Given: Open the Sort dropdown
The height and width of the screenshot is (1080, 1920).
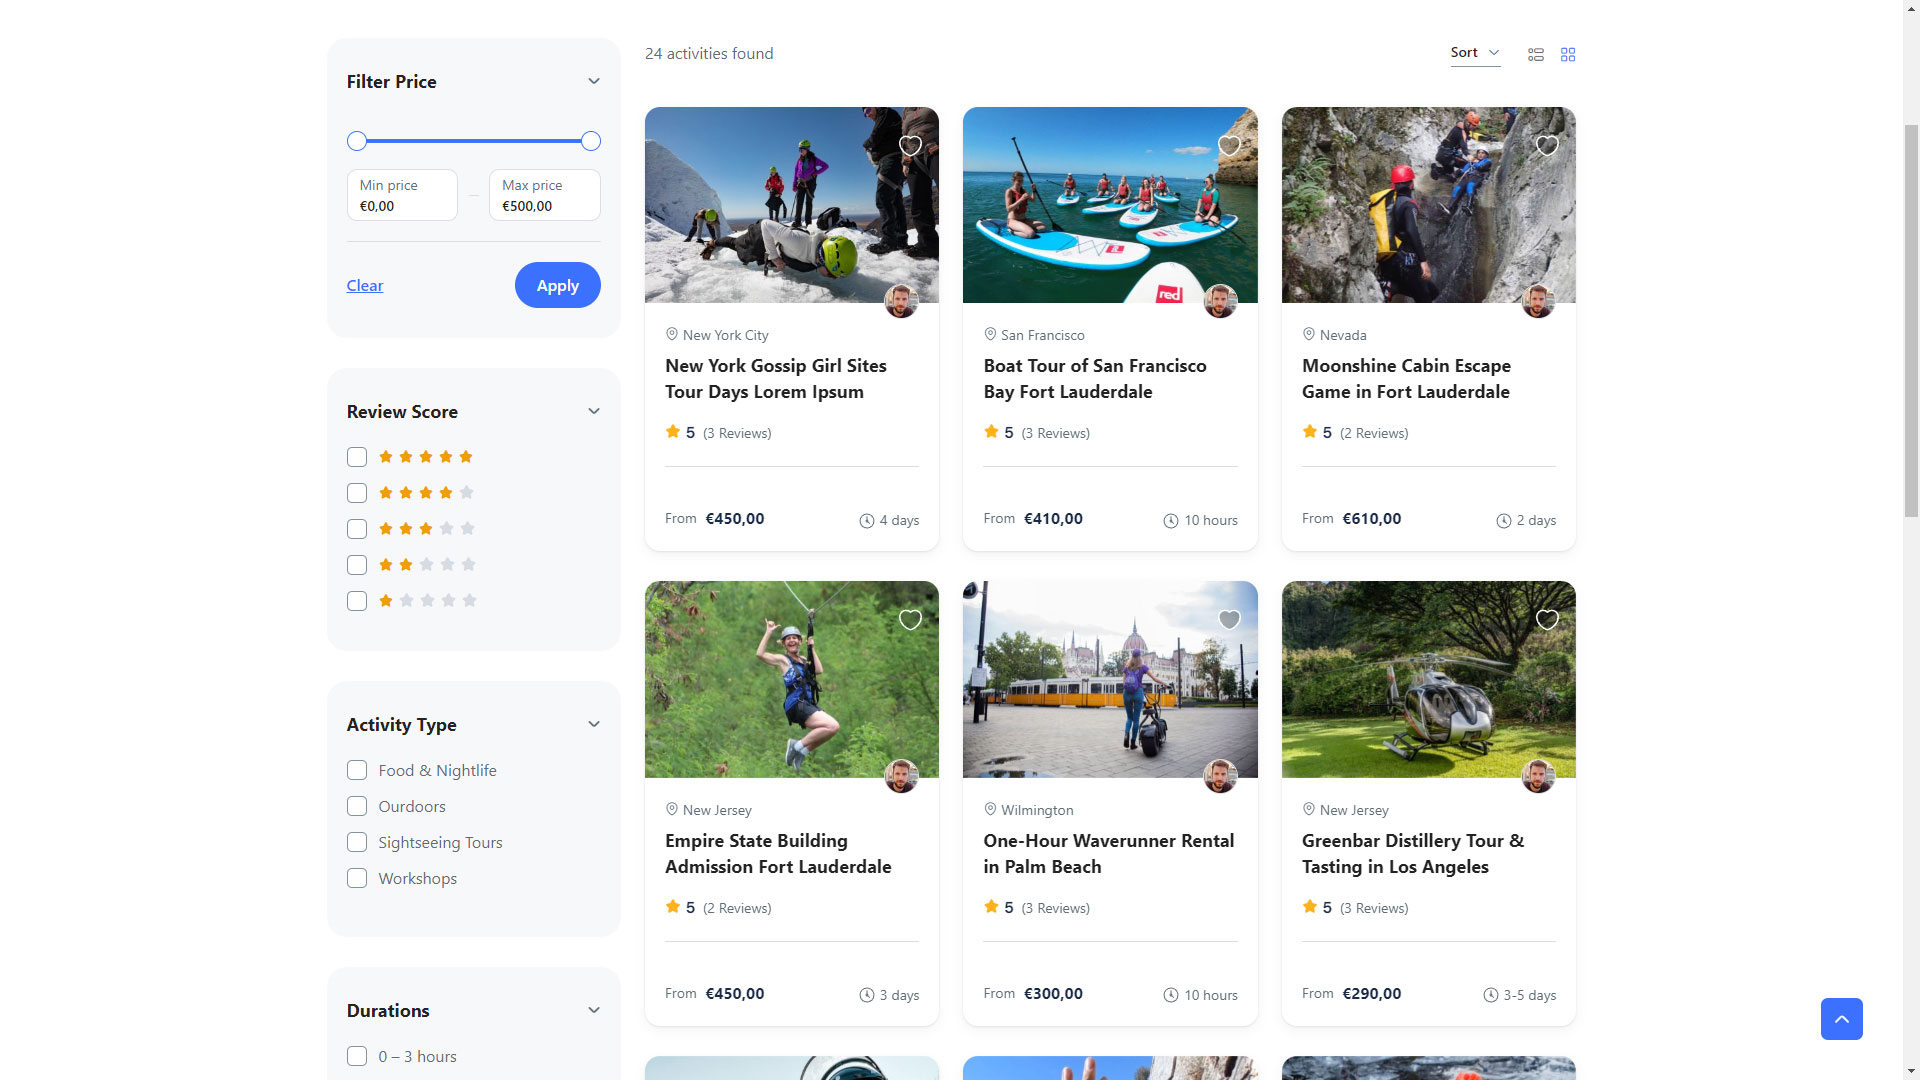Looking at the screenshot, I should coord(1475,53).
